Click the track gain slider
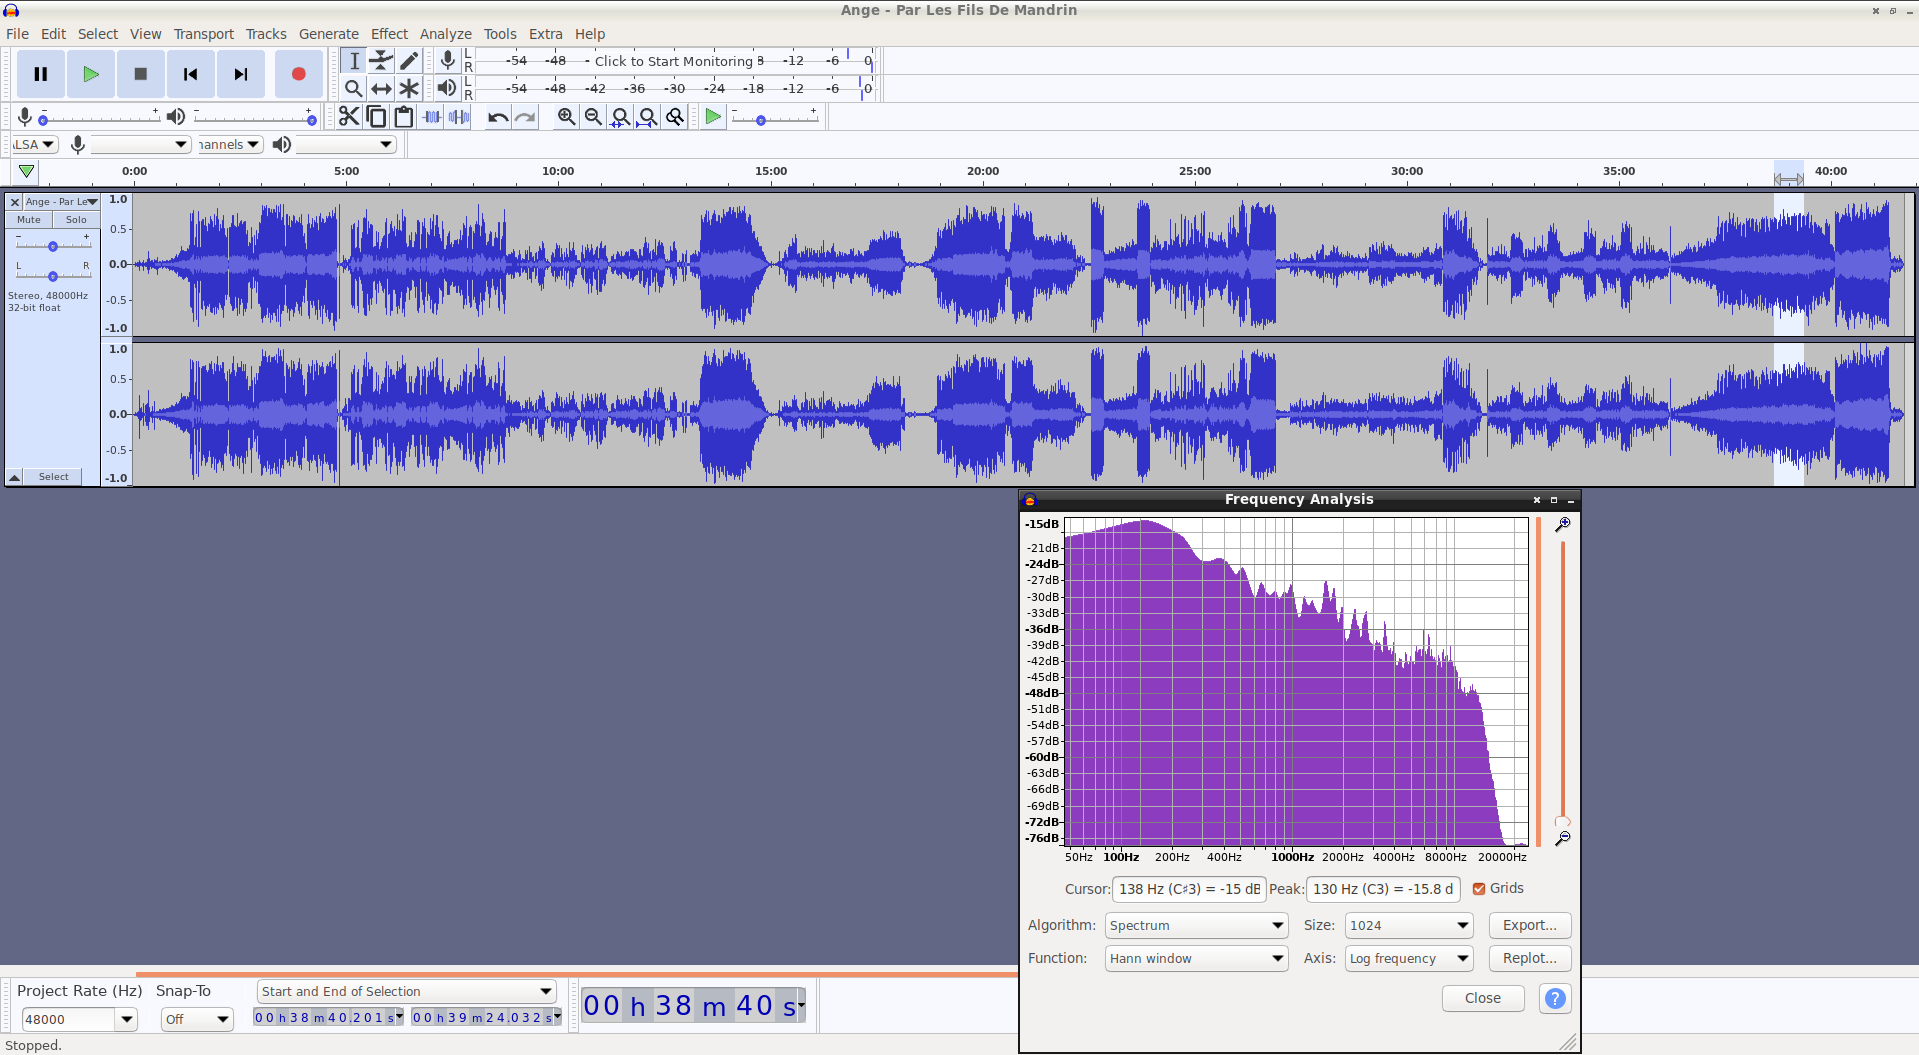This screenshot has height=1055, width=1919. [x=53, y=246]
